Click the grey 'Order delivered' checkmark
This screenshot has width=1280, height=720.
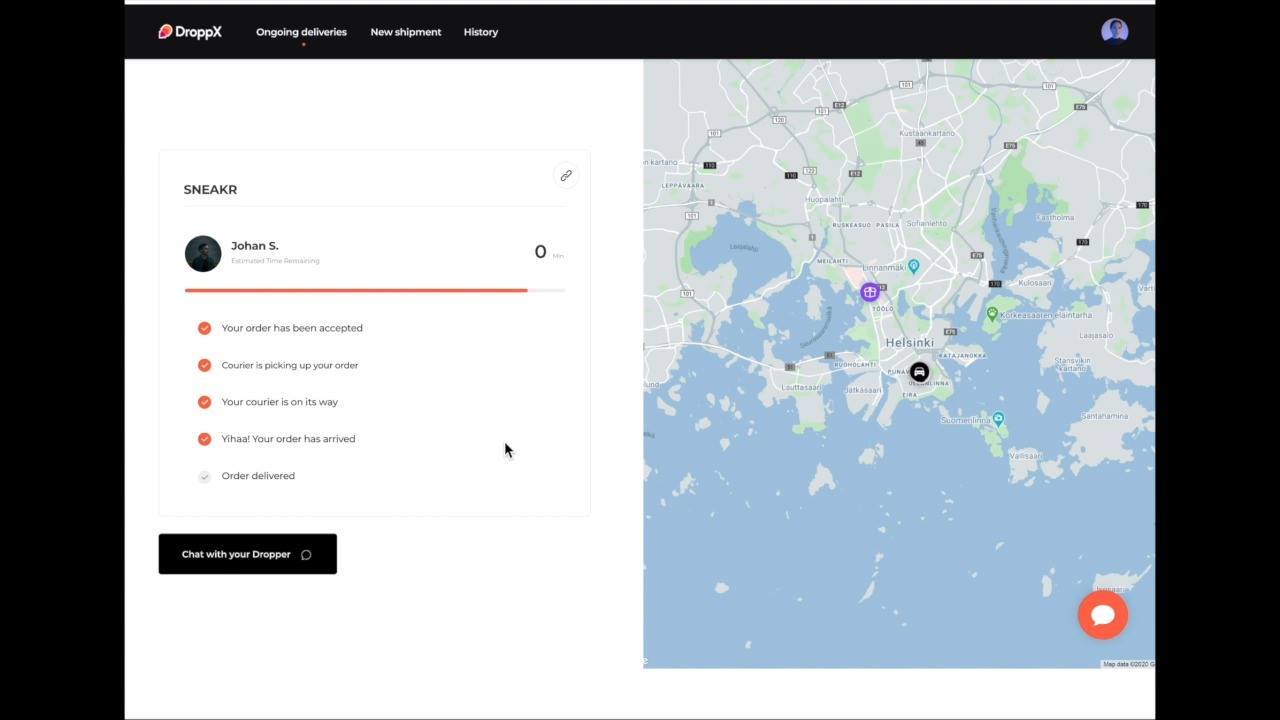204,477
